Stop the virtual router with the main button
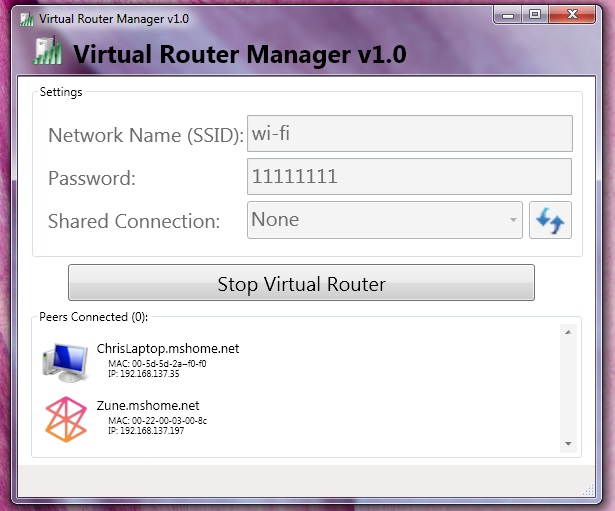615x511 pixels. pyautogui.click(x=301, y=283)
